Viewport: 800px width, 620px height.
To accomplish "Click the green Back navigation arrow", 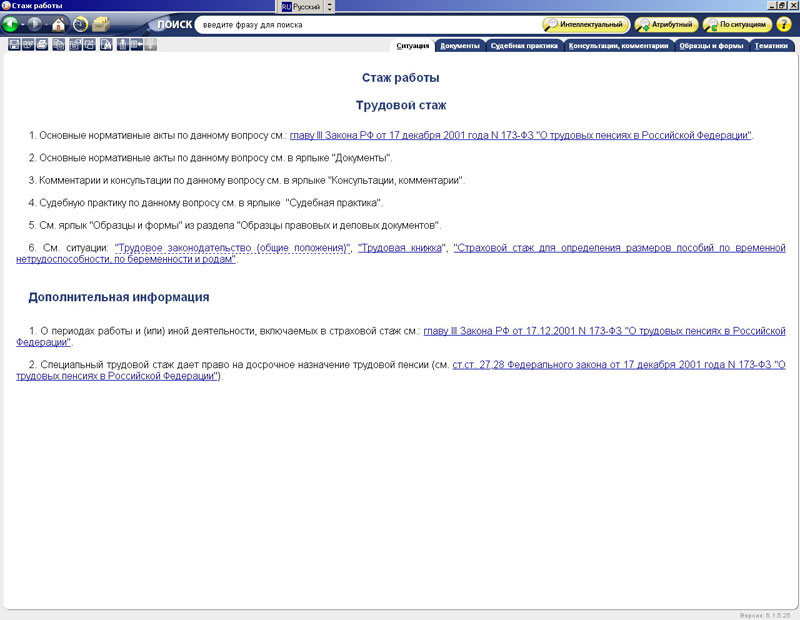I will (x=12, y=24).
